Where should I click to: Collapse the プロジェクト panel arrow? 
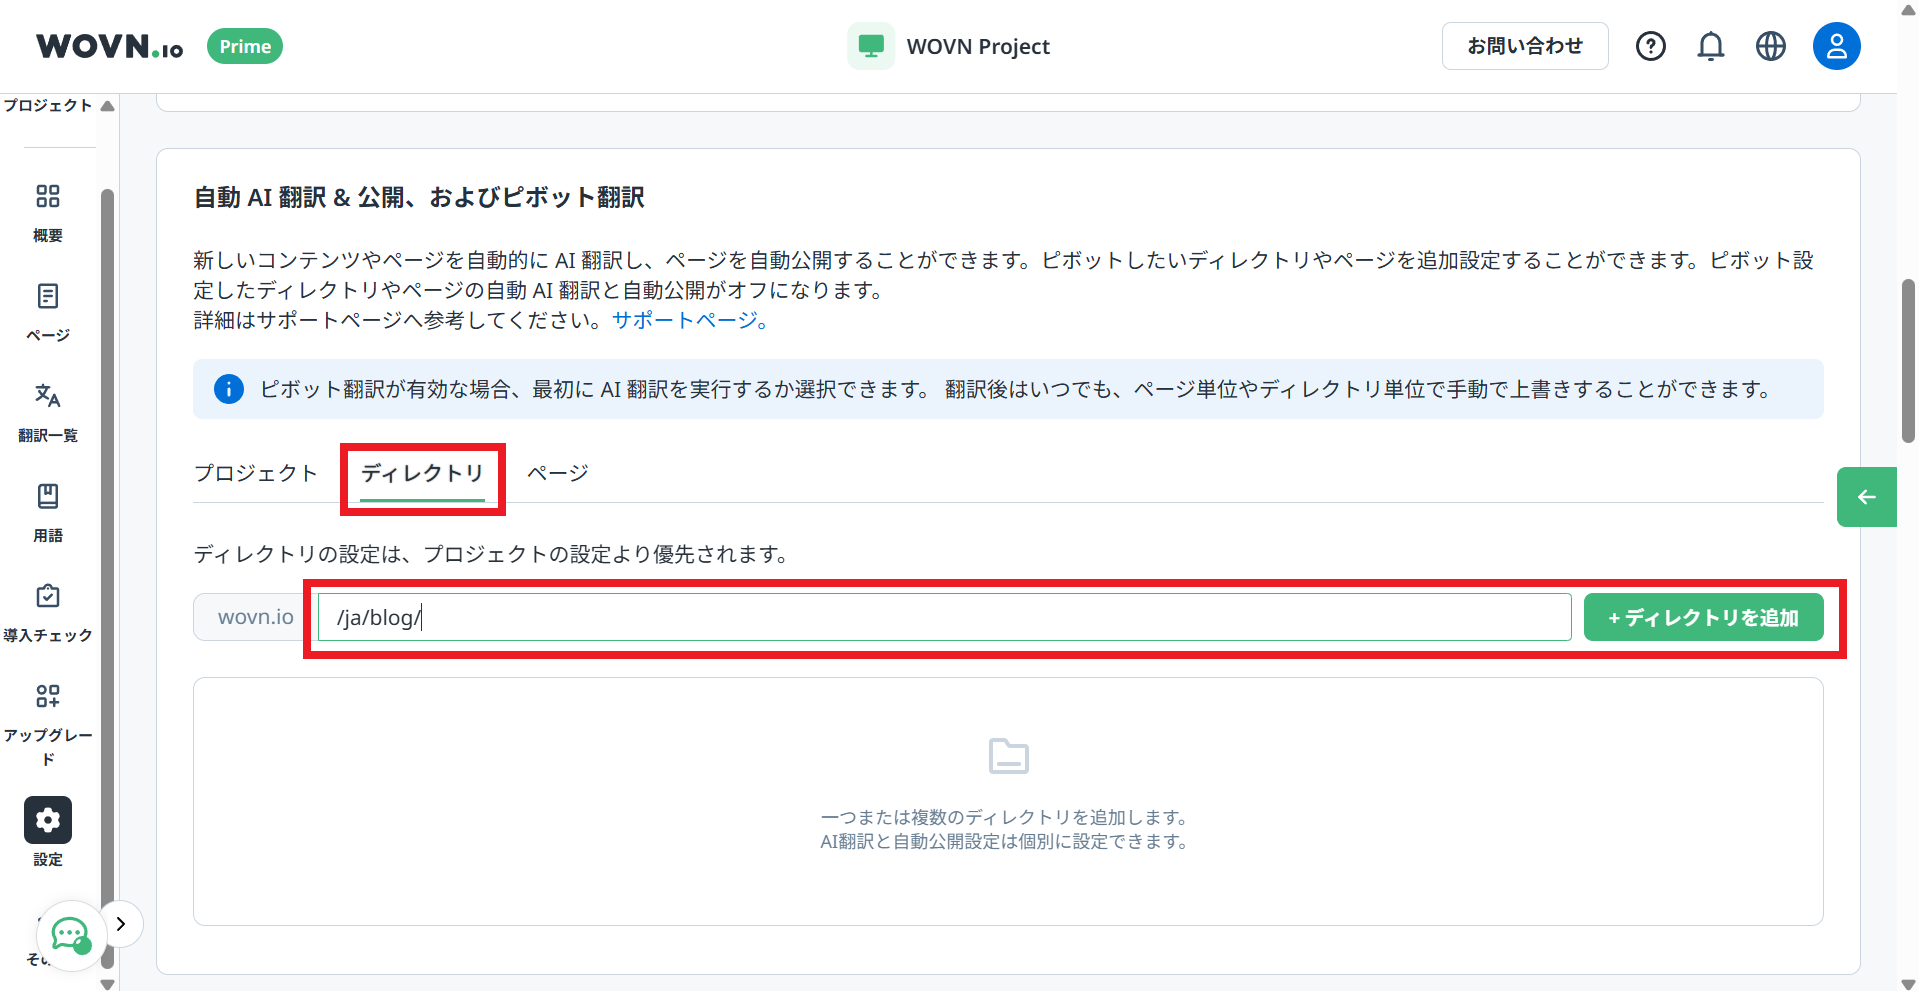[107, 104]
